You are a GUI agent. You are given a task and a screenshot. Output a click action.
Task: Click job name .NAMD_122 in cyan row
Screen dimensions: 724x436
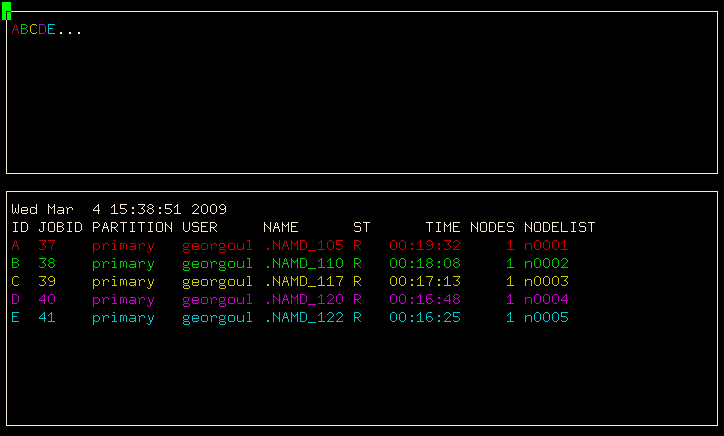304,318
